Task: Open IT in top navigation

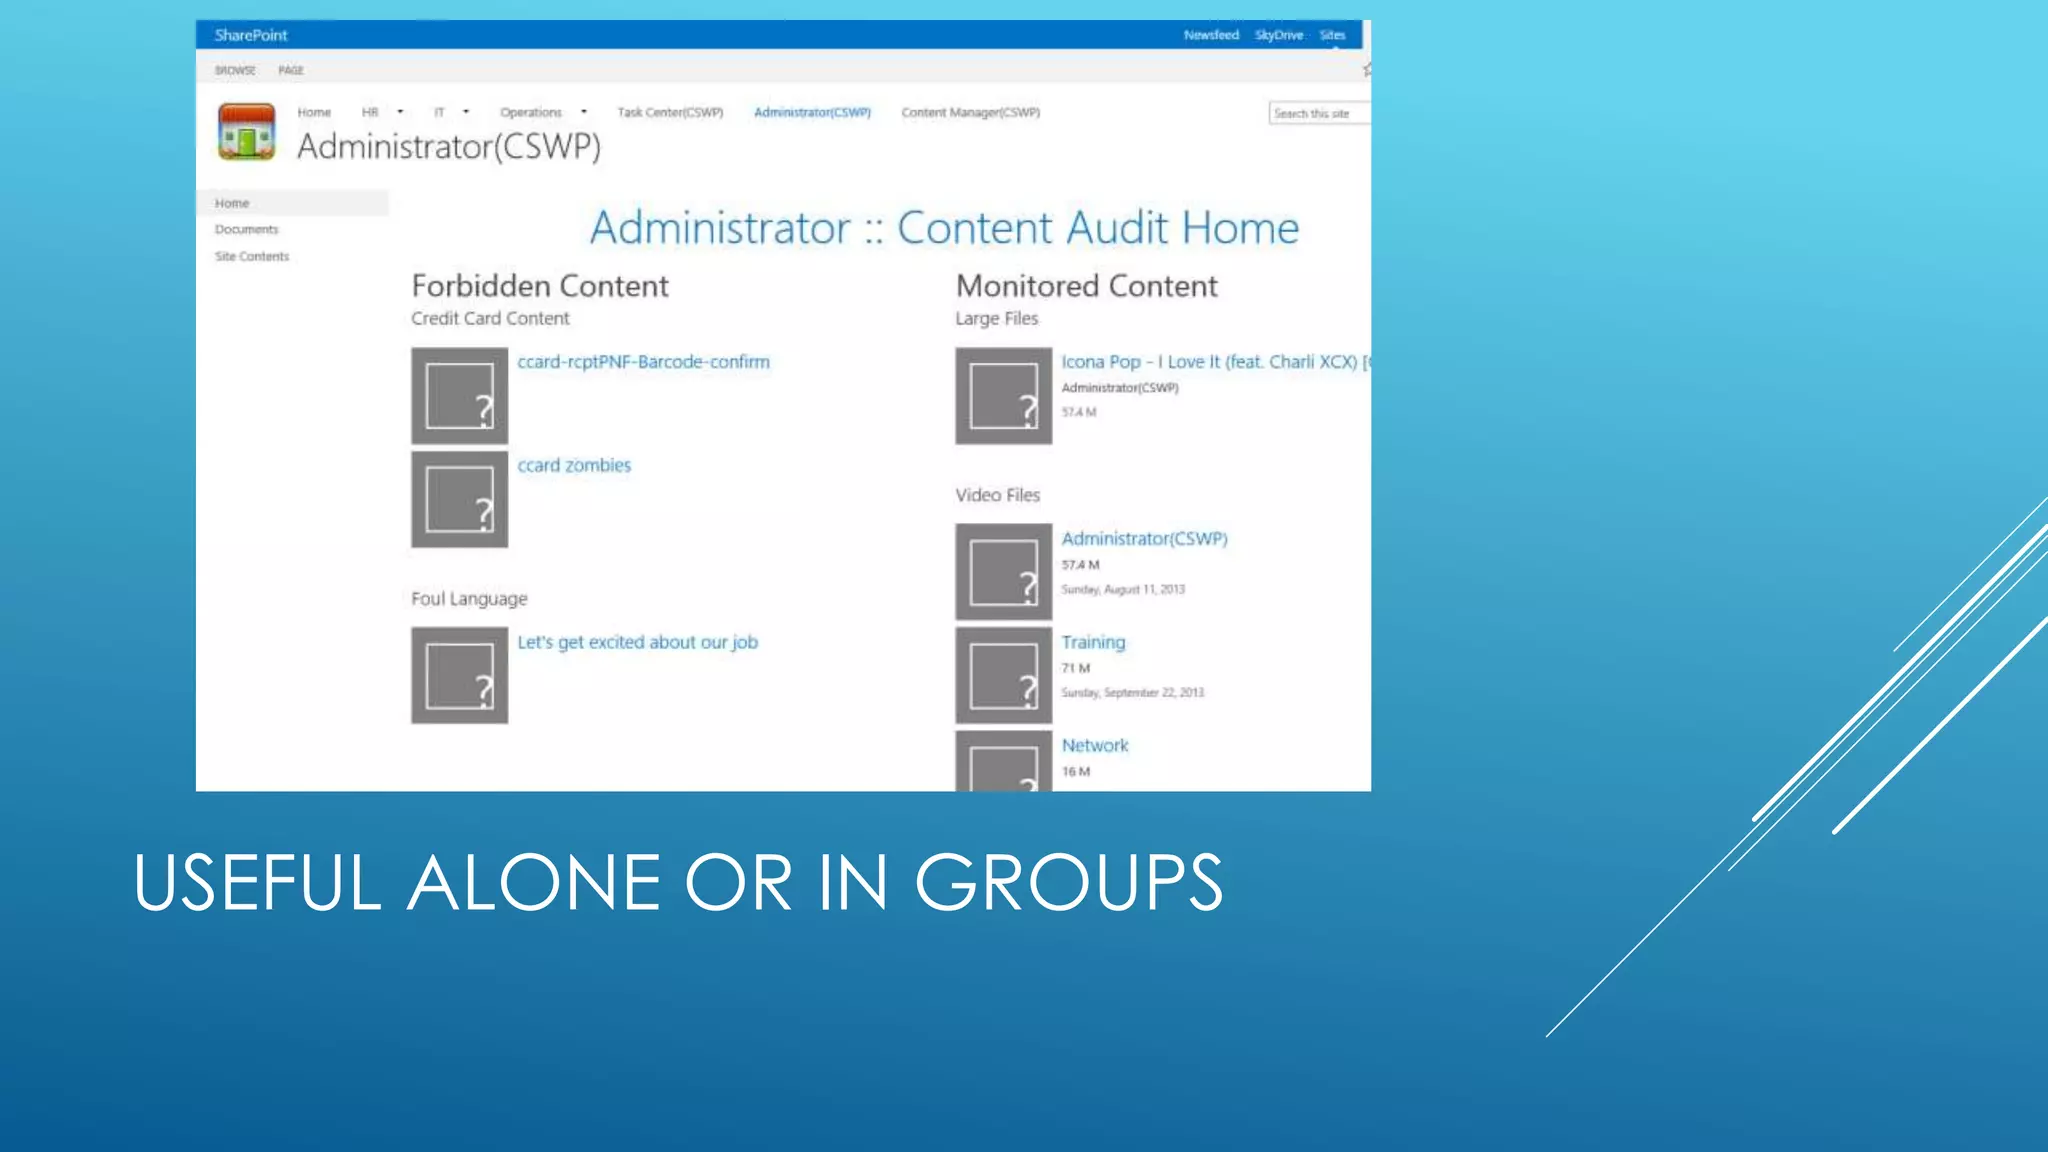Action: coord(439,112)
